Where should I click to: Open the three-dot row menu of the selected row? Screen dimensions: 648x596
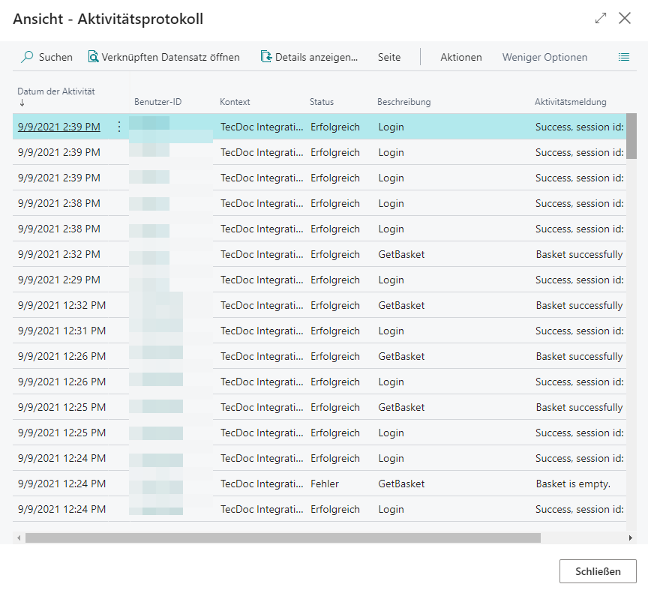click(x=119, y=127)
